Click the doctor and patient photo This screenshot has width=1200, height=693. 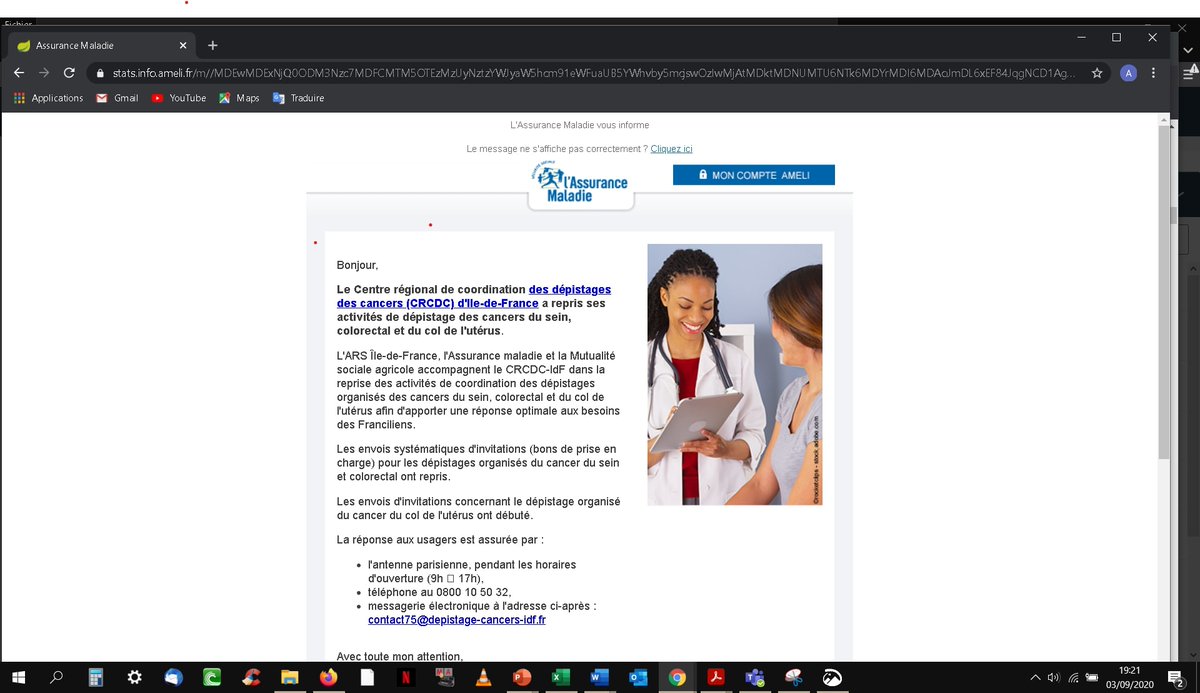tap(735, 374)
